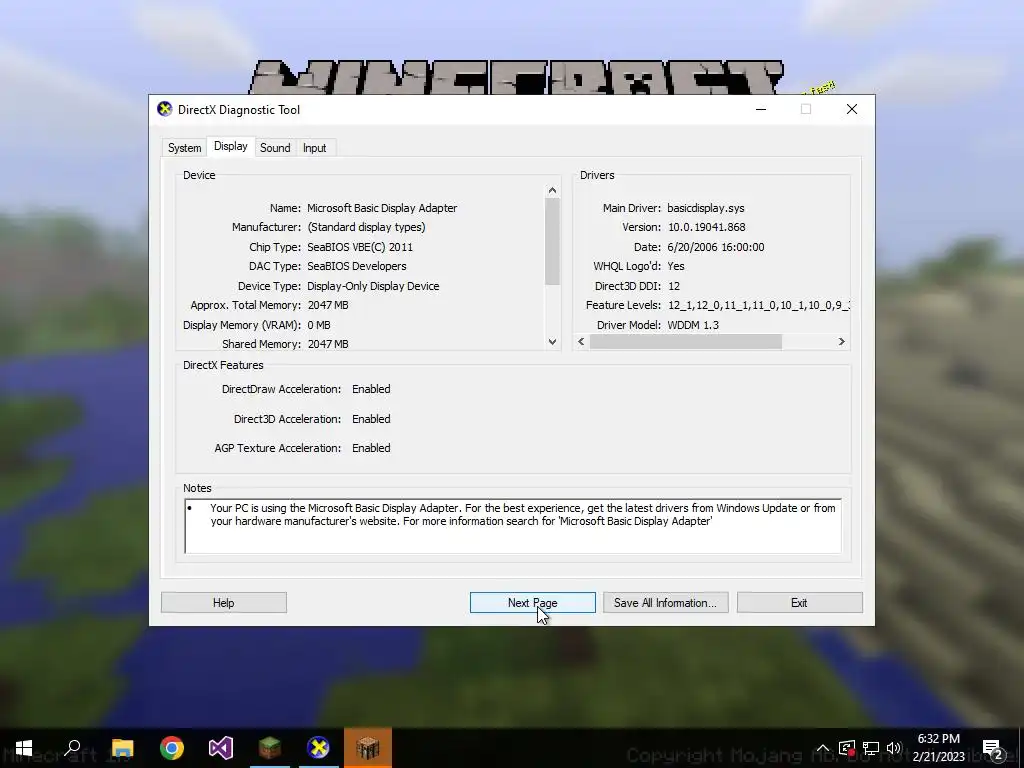
Task: Select the Minecraft crafting table taskbar icon
Action: tap(368, 748)
